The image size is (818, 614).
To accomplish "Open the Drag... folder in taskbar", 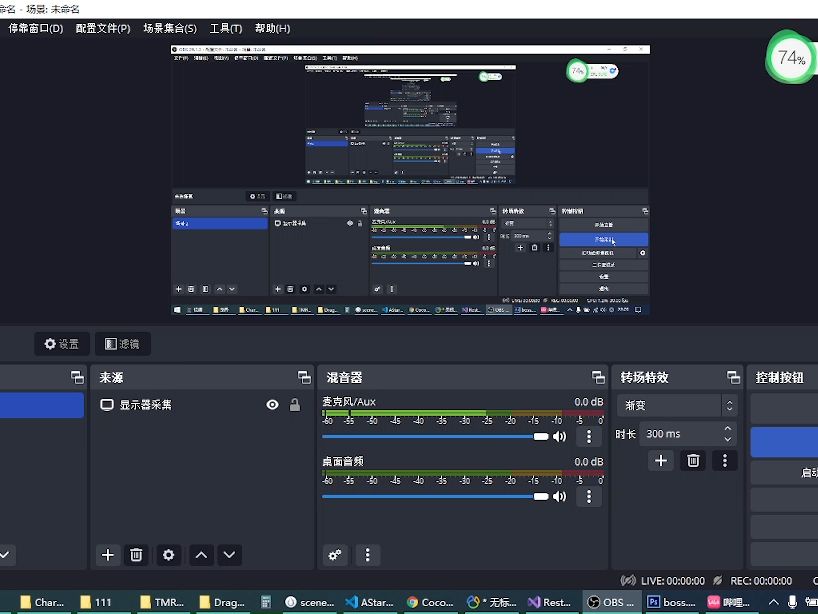I will click(222, 602).
